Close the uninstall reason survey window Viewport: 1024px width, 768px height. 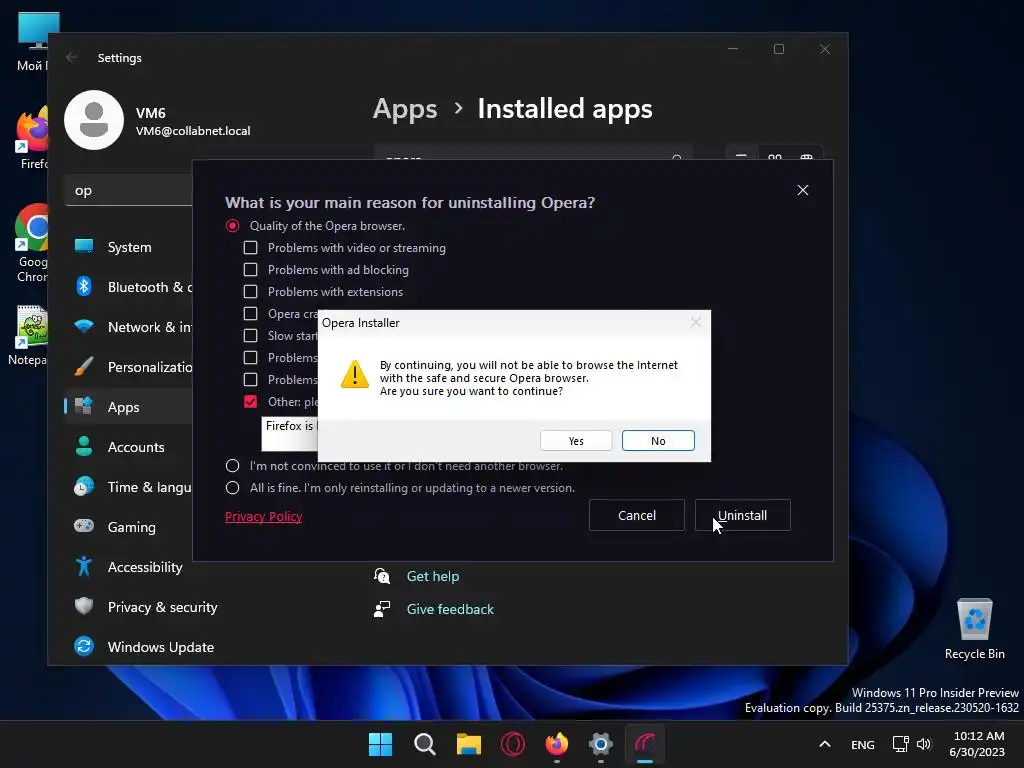click(x=803, y=190)
